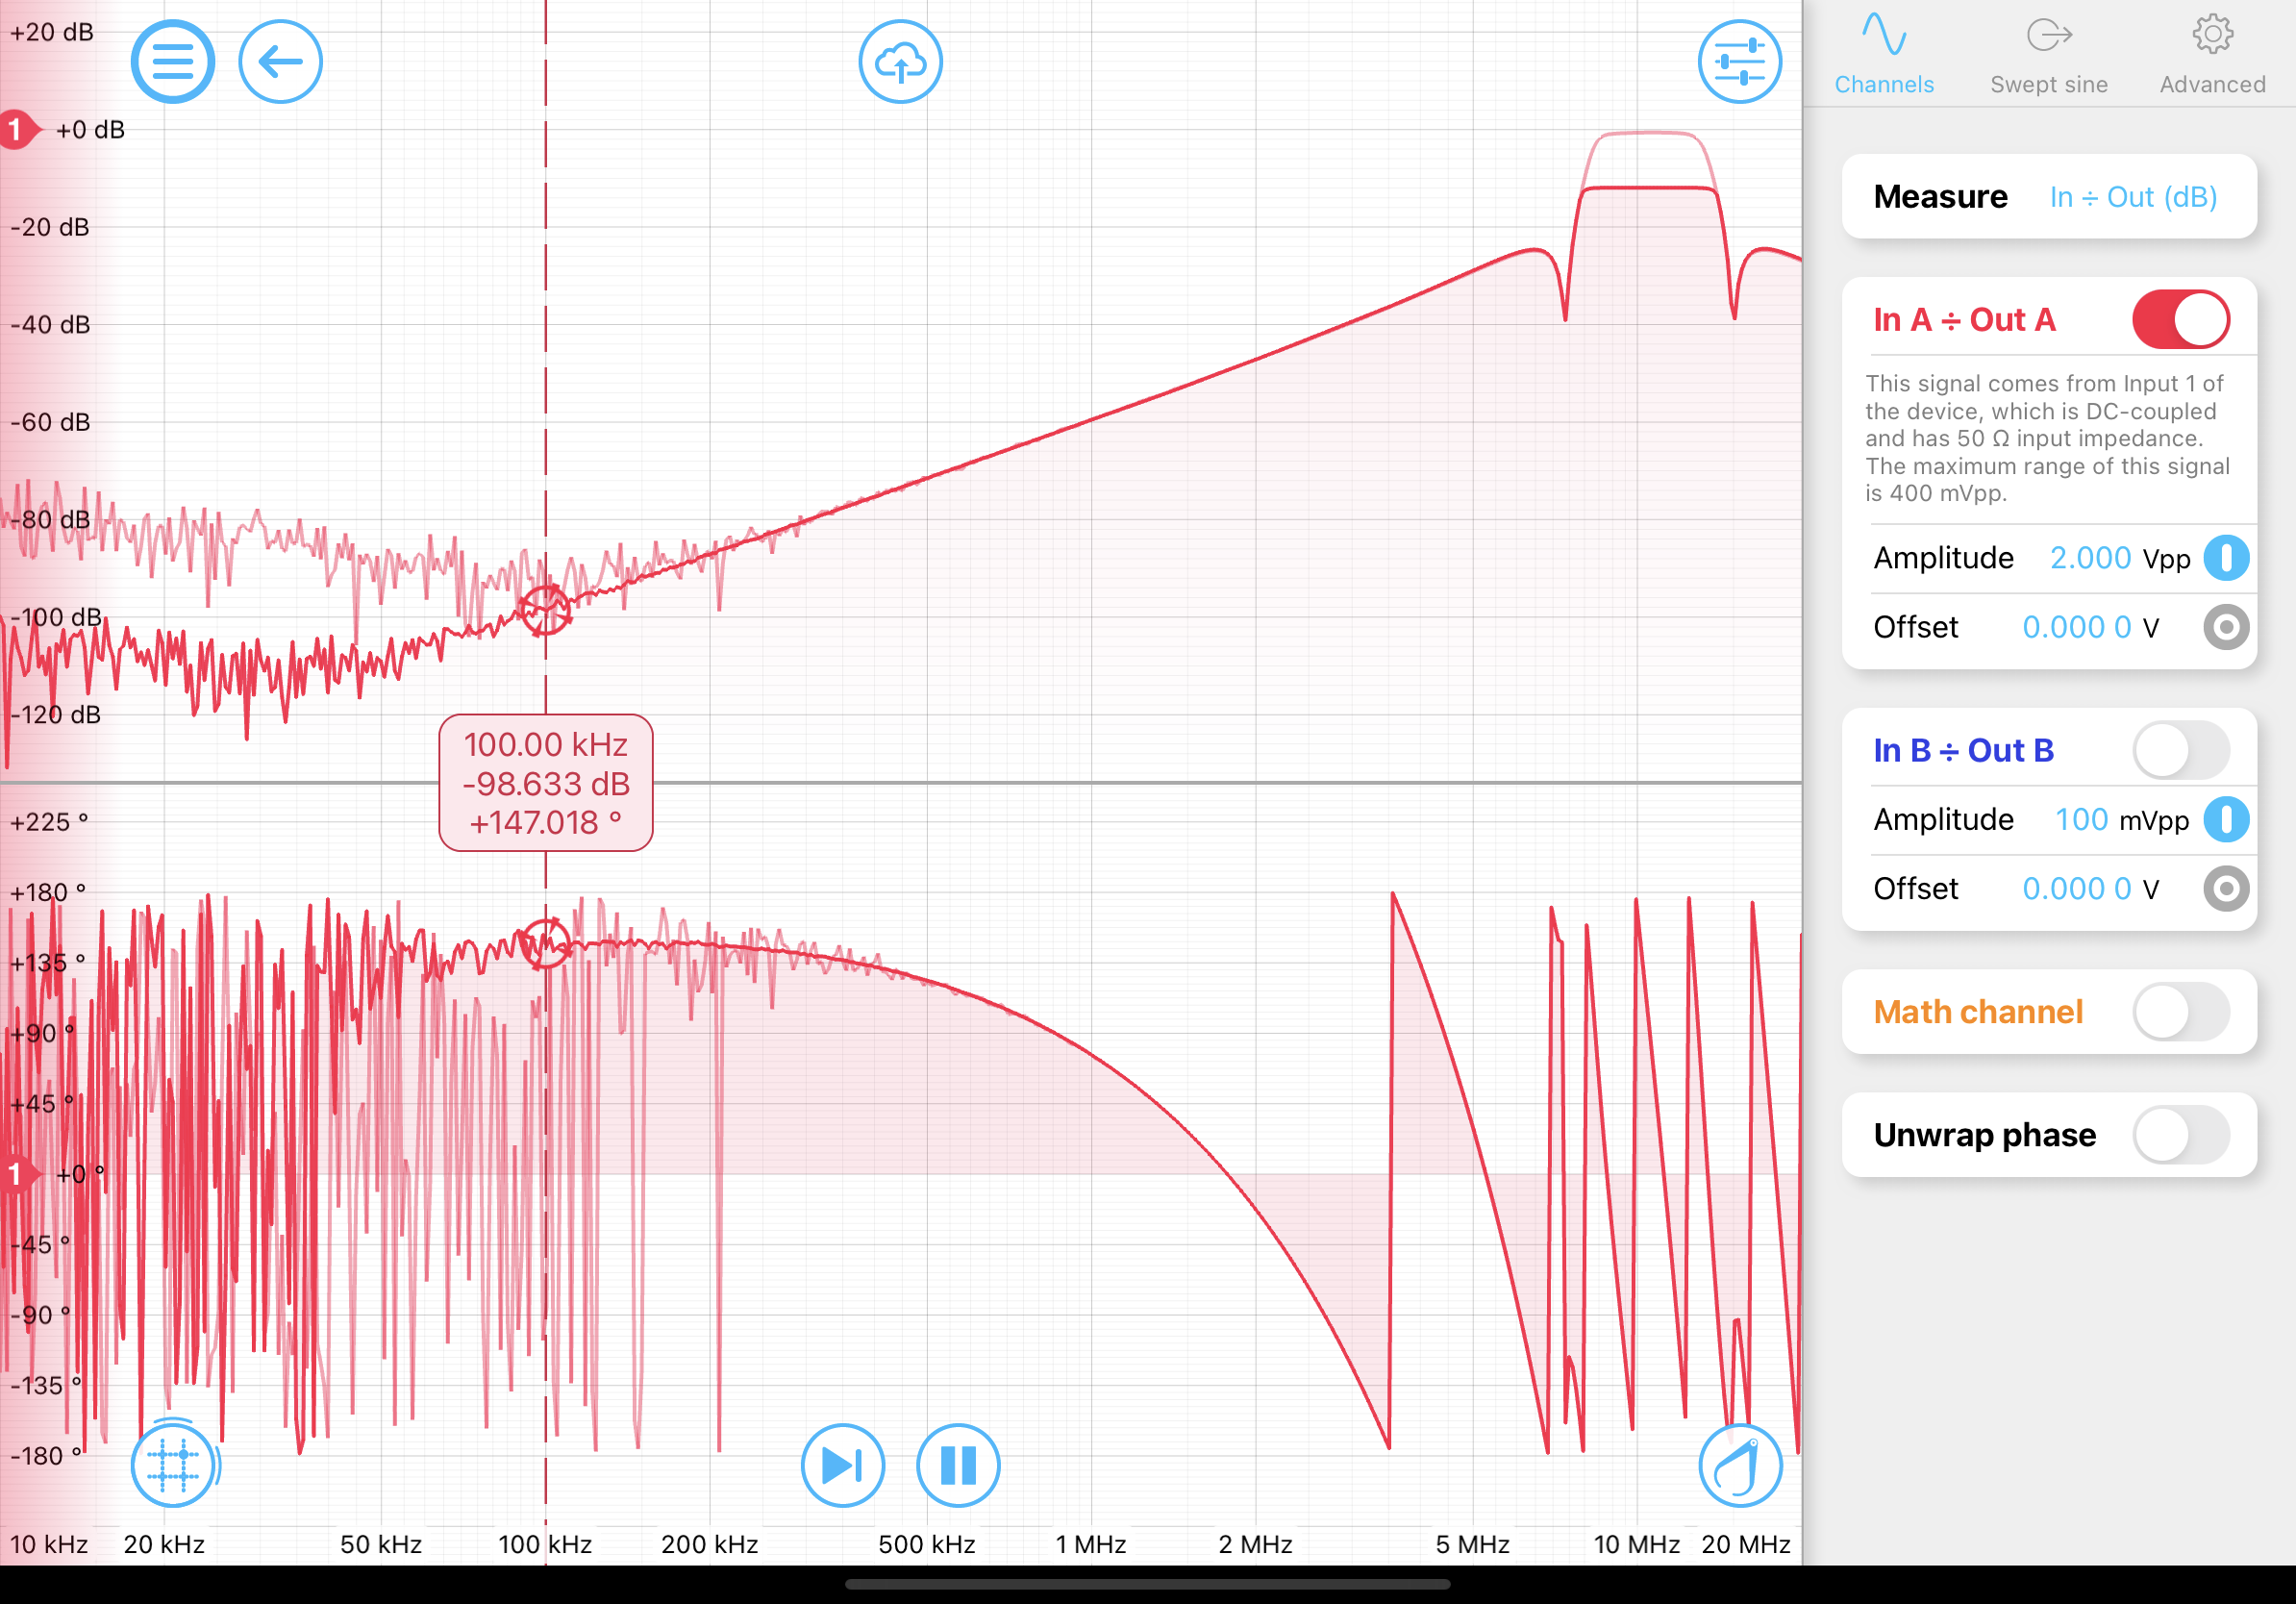Click the 100 kHz cursor marker on magnitude plot
The height and width of the screenshot is (1604, 2296).
[x=545, y=609]
